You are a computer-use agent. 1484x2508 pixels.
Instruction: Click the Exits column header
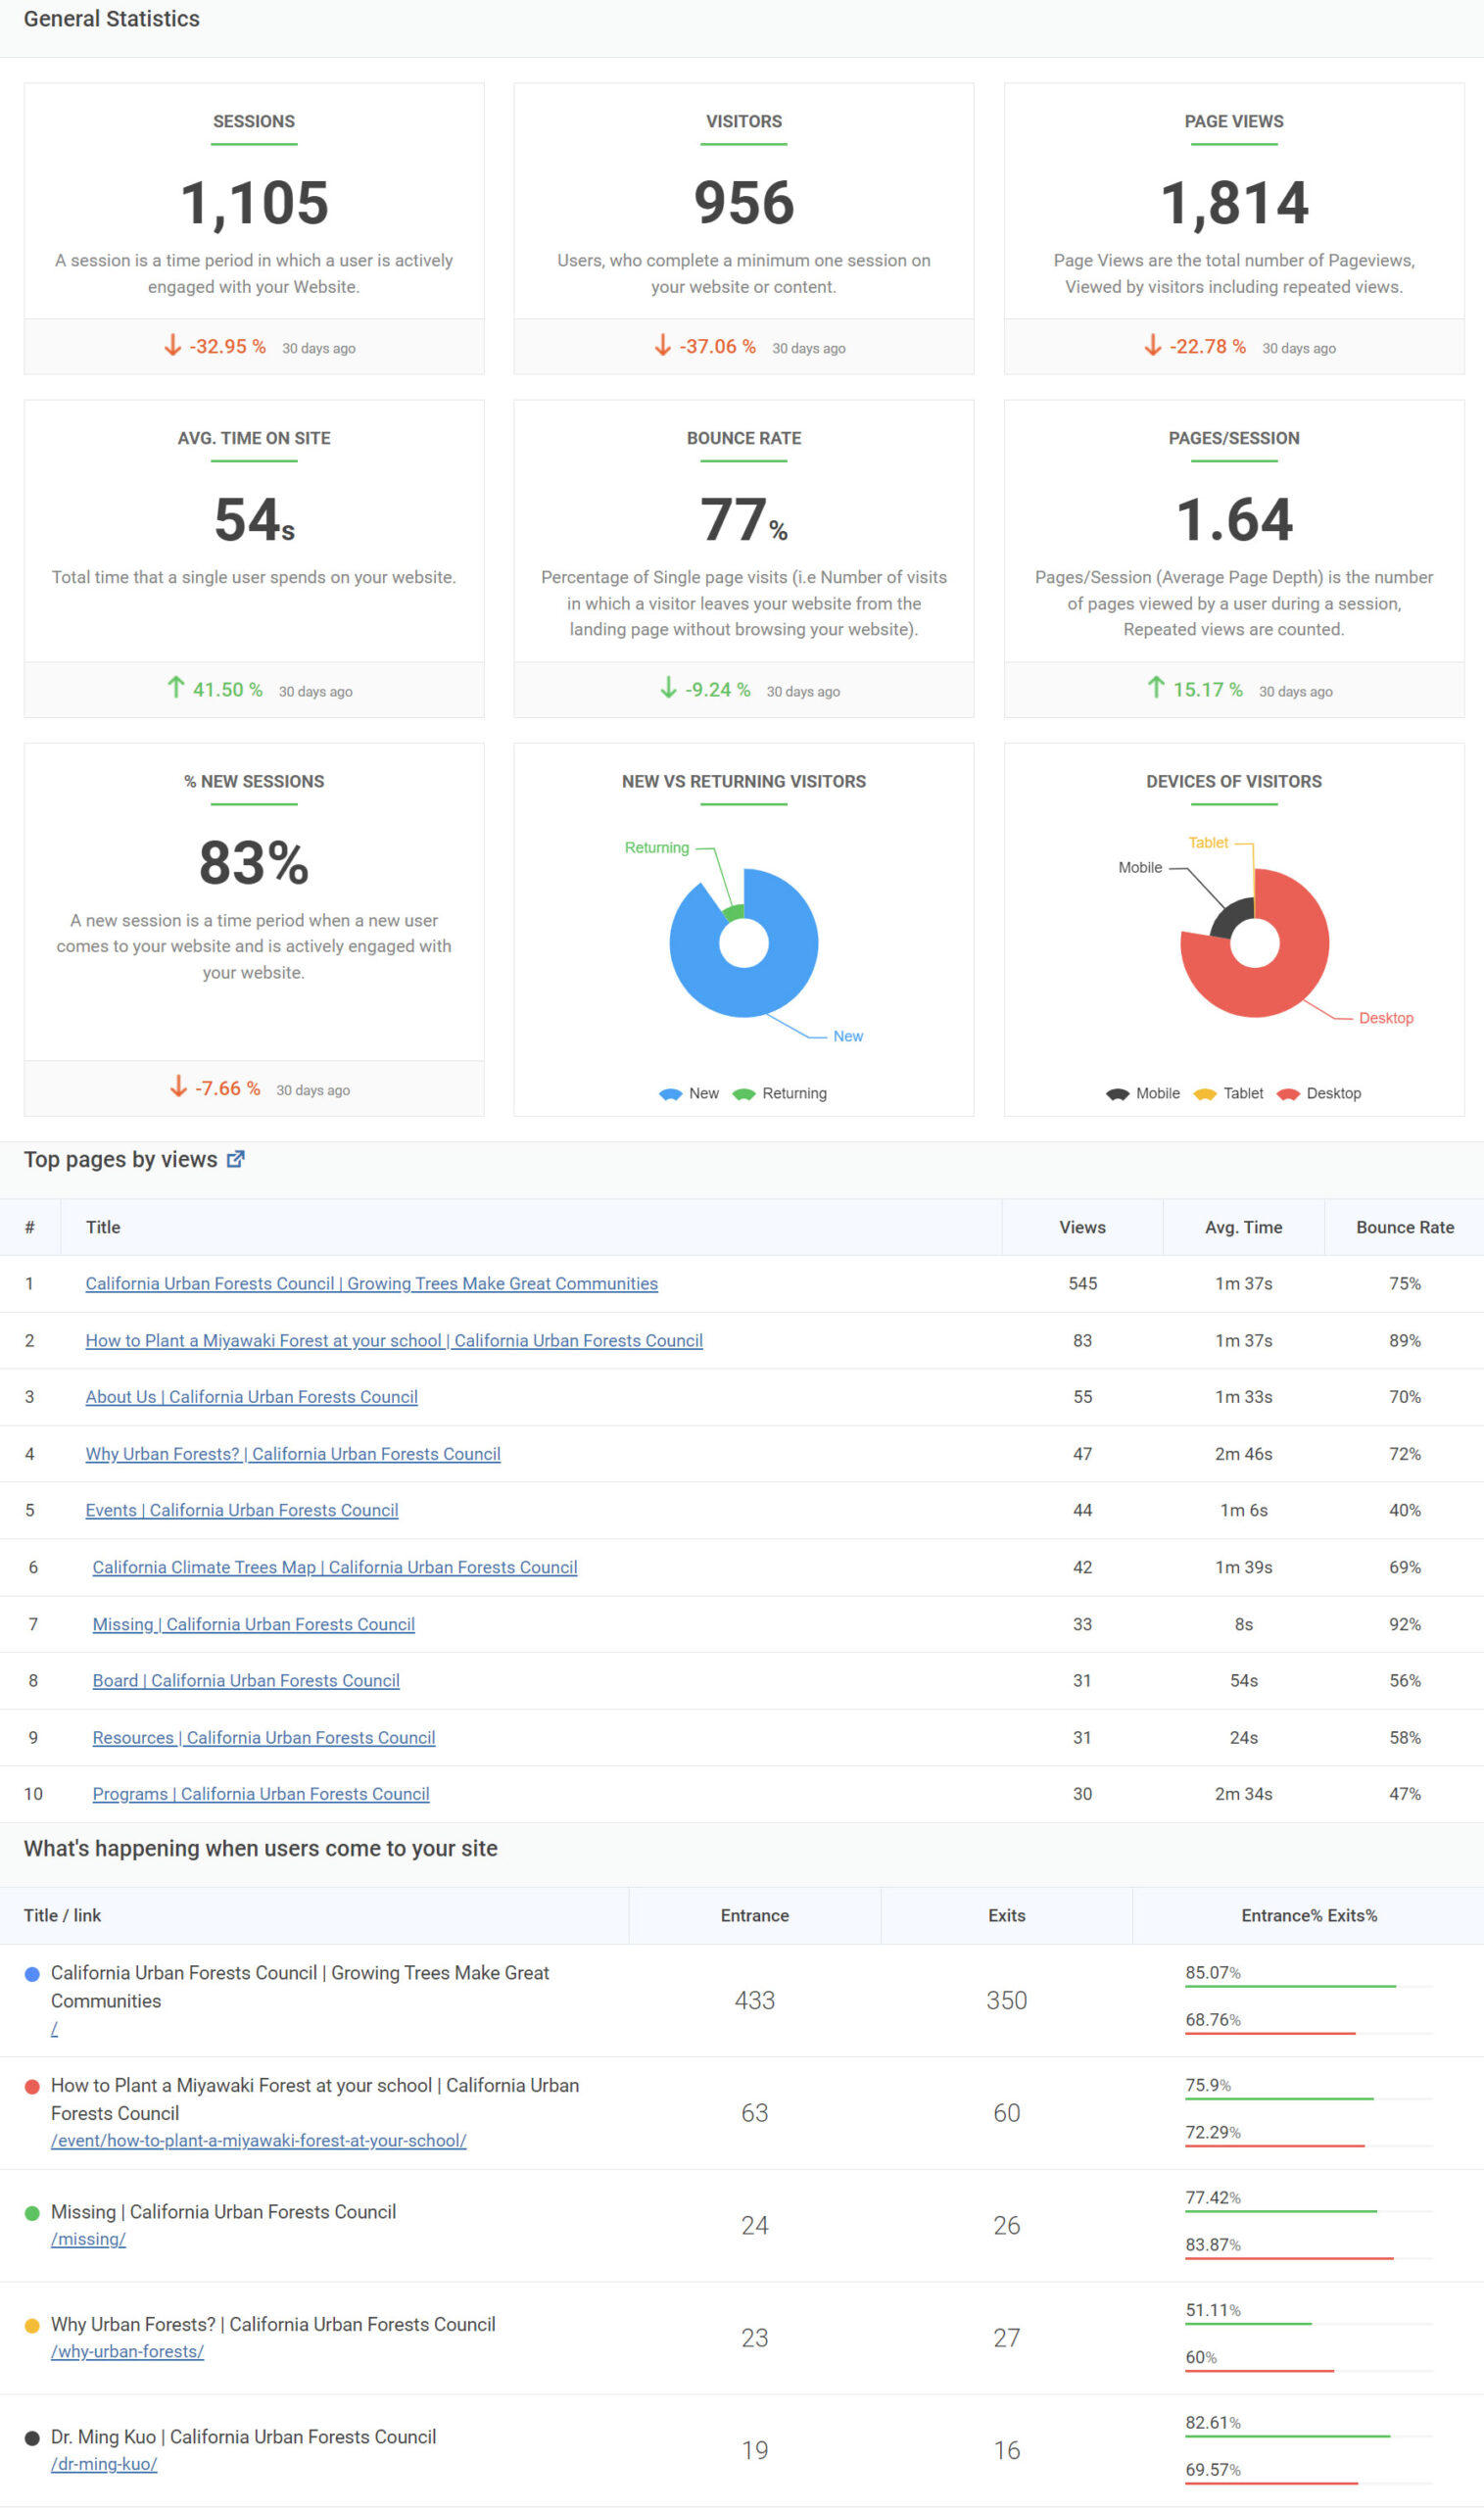point(1006,1915)
